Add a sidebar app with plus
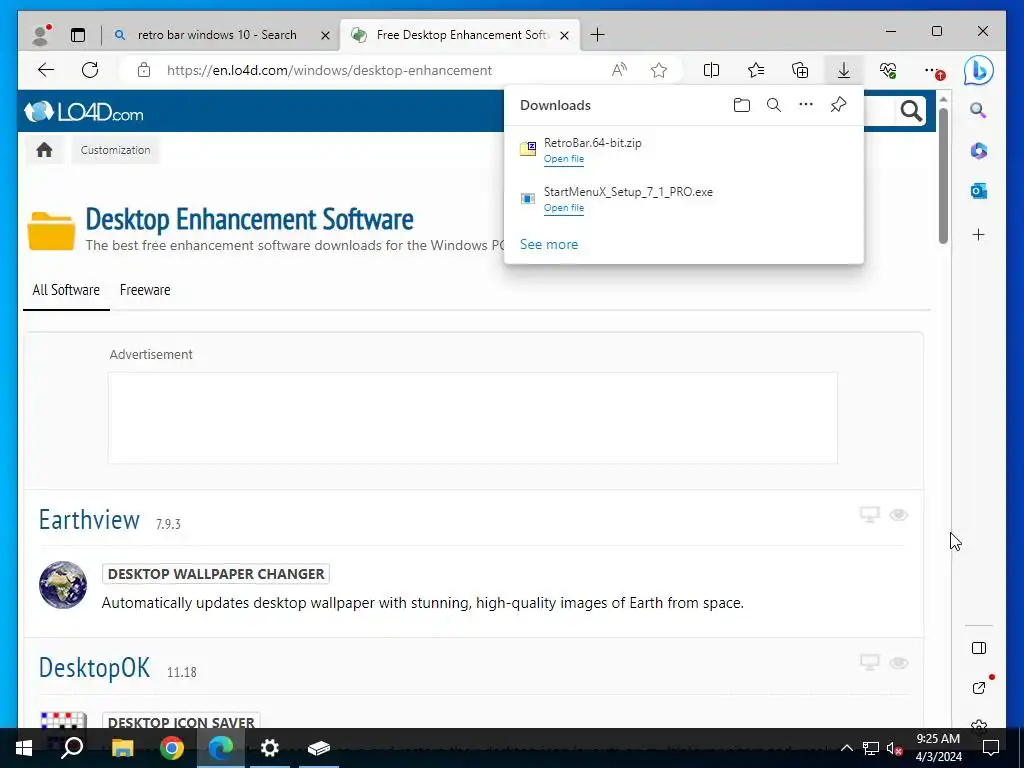The height and width of the screenshot is (768, 1024). [x=978, y=234]
